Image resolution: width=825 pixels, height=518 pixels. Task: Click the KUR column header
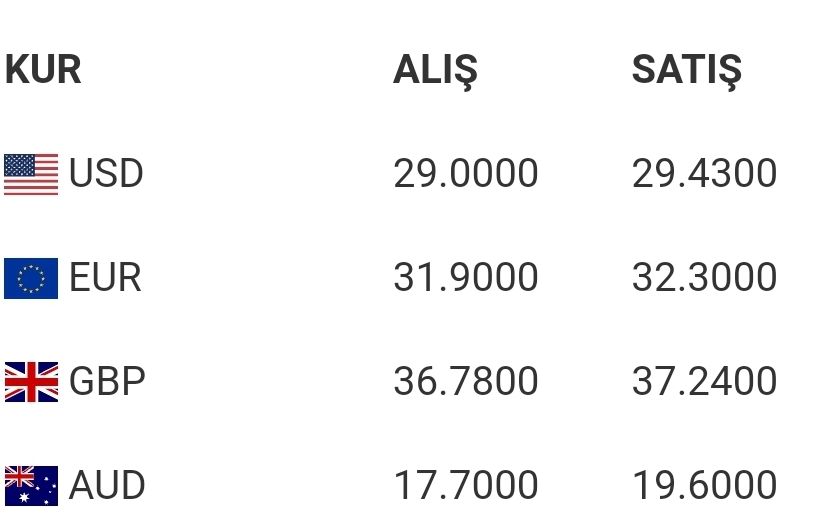point(43,70)
